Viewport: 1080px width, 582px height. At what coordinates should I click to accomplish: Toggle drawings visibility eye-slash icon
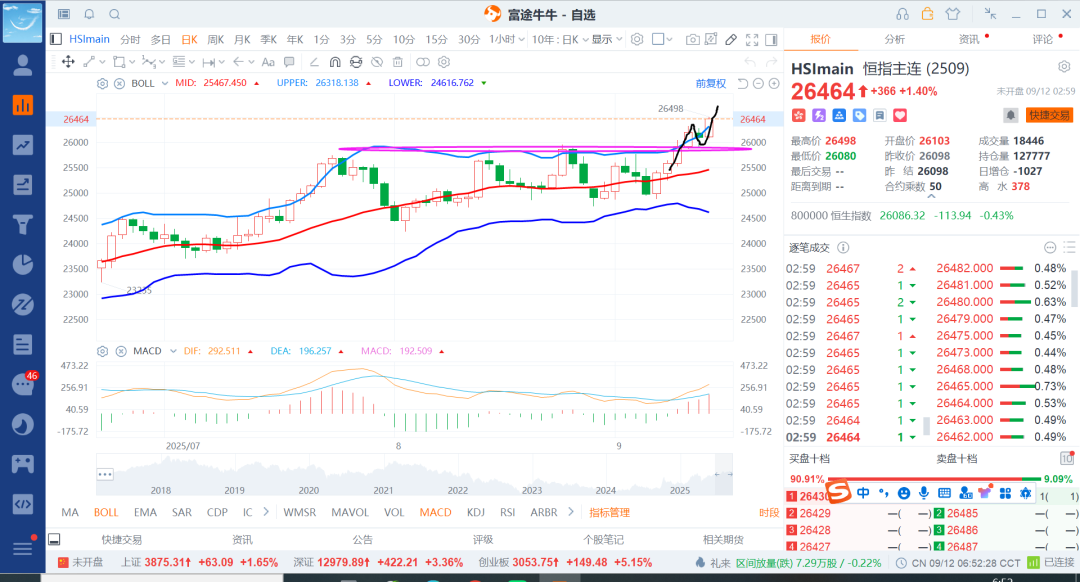pyautogui.click(x=377, y=62)
